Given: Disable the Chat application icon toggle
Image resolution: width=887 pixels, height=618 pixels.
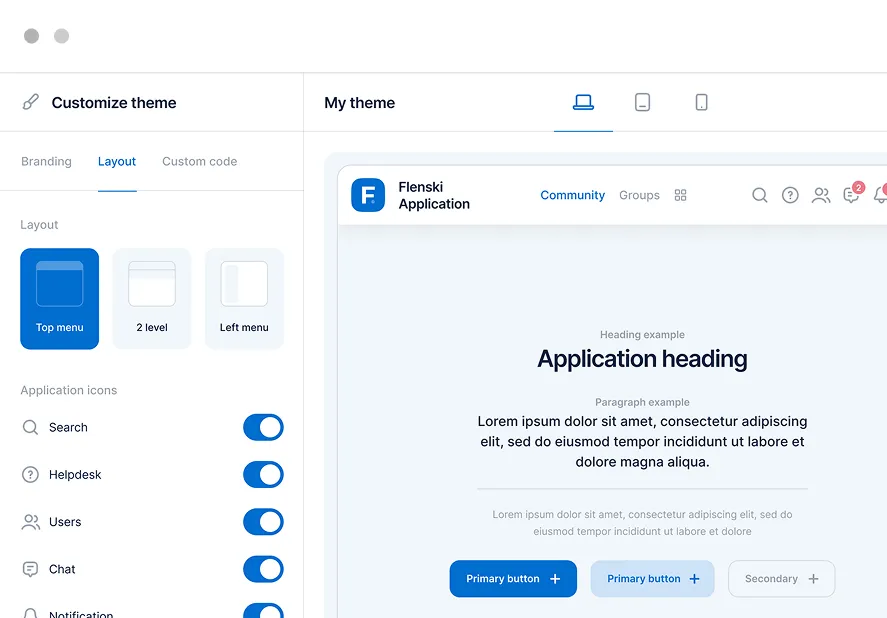Looking at the screenshot, I should pyautogui.click(x=263, y=569).
